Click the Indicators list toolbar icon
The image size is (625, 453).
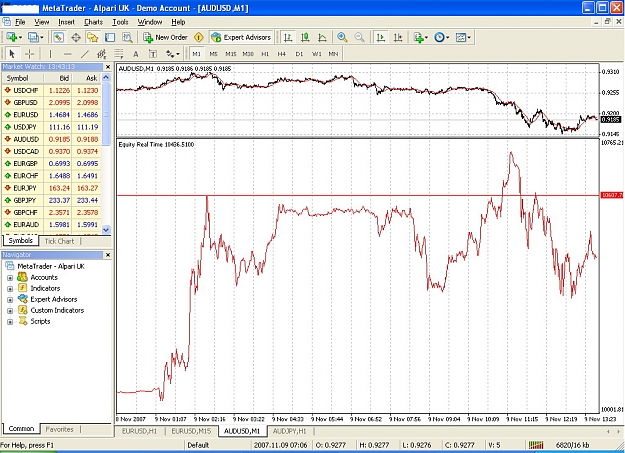pyautogui.click(x=418, y=37)
